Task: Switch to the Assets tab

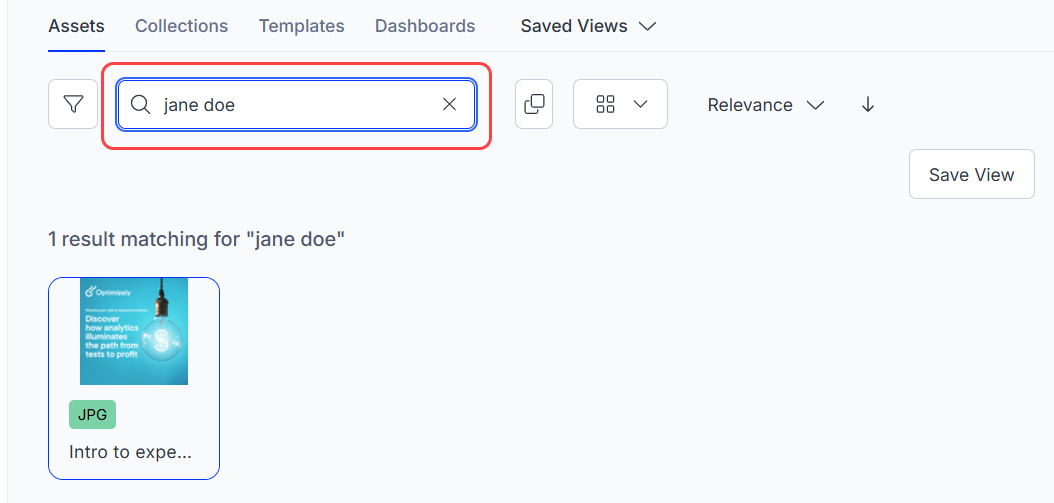Action: pyautogui.click(x=76, y=26)
